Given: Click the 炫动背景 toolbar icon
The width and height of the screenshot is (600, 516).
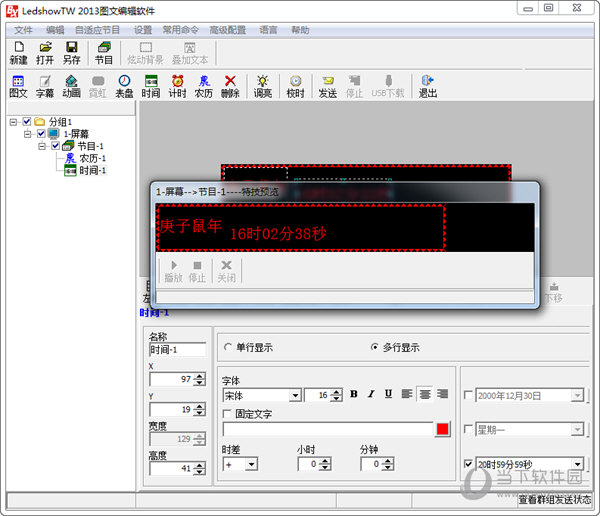Looking at the screenshot, I should (145, 53).
